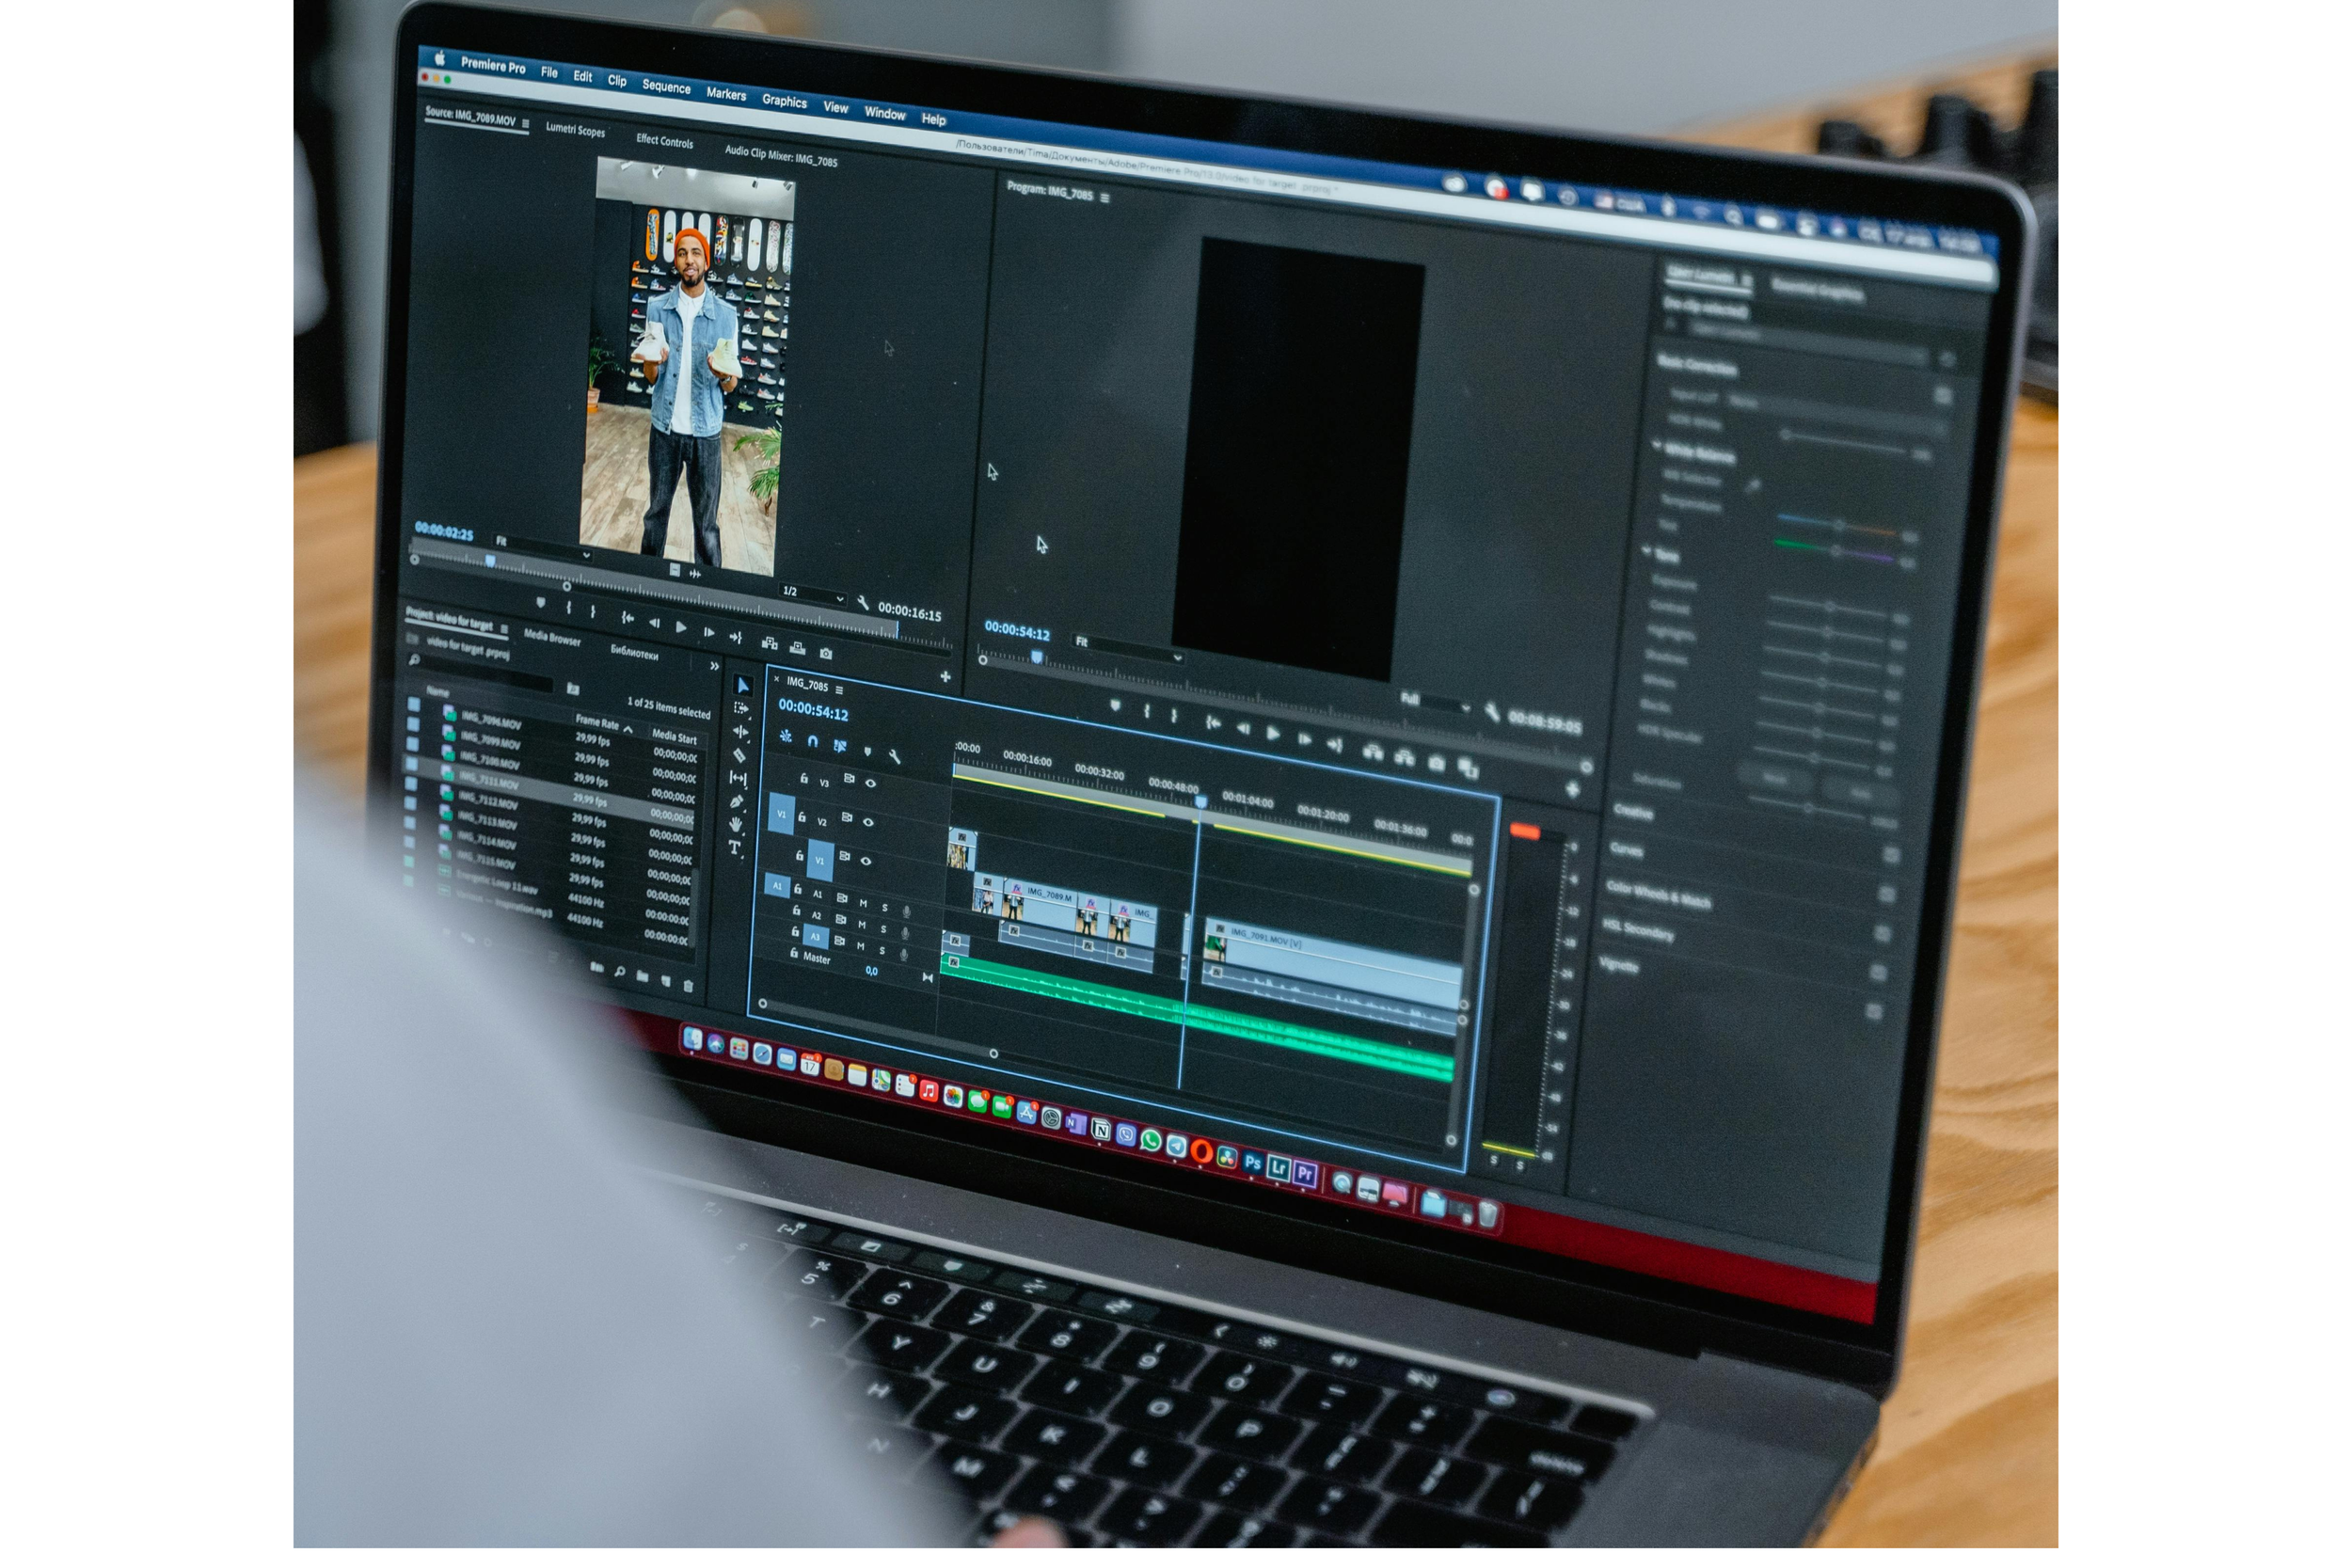
Task: Click the Program monitor button editor plus
Action: click(x=1573, y=790)
